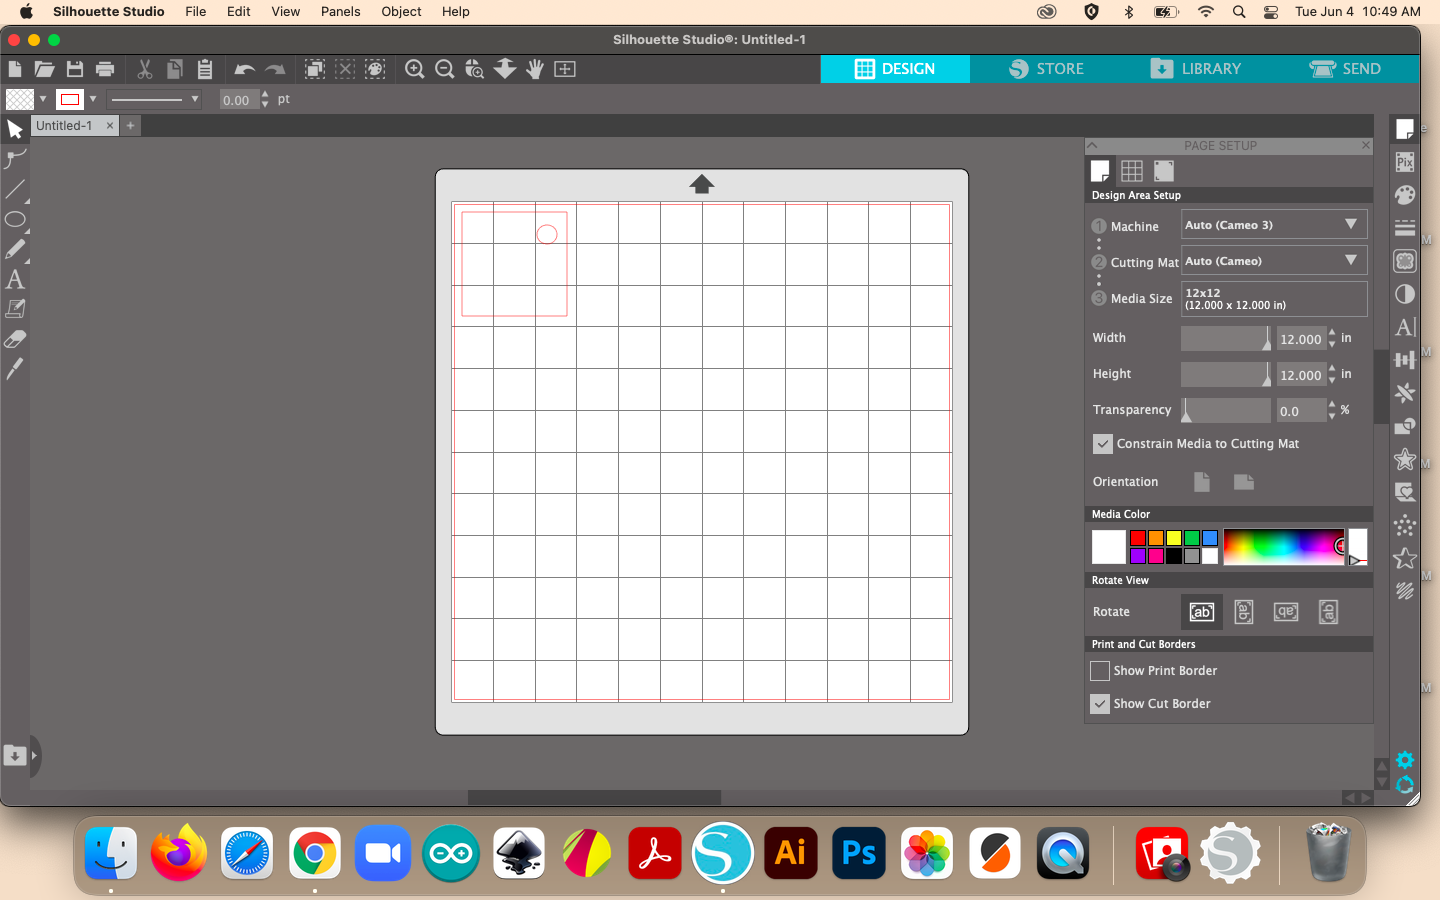Click the Save icon in toolbar
1440x900 pixels.
pos(75,69)
